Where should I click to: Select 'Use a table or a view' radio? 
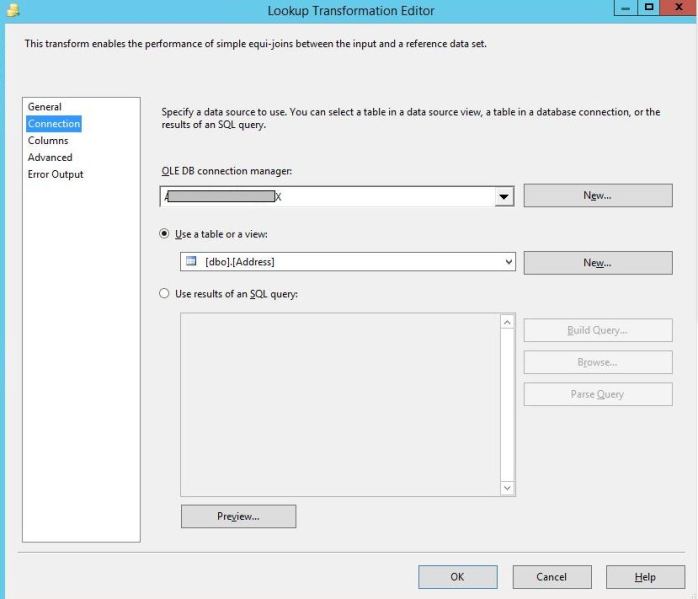[x=164, y=234]
